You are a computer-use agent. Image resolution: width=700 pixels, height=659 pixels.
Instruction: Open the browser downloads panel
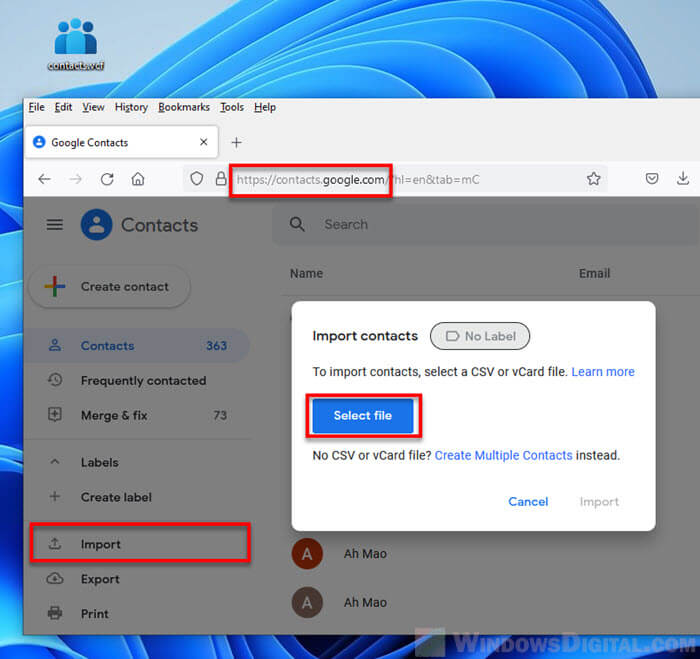683,179
